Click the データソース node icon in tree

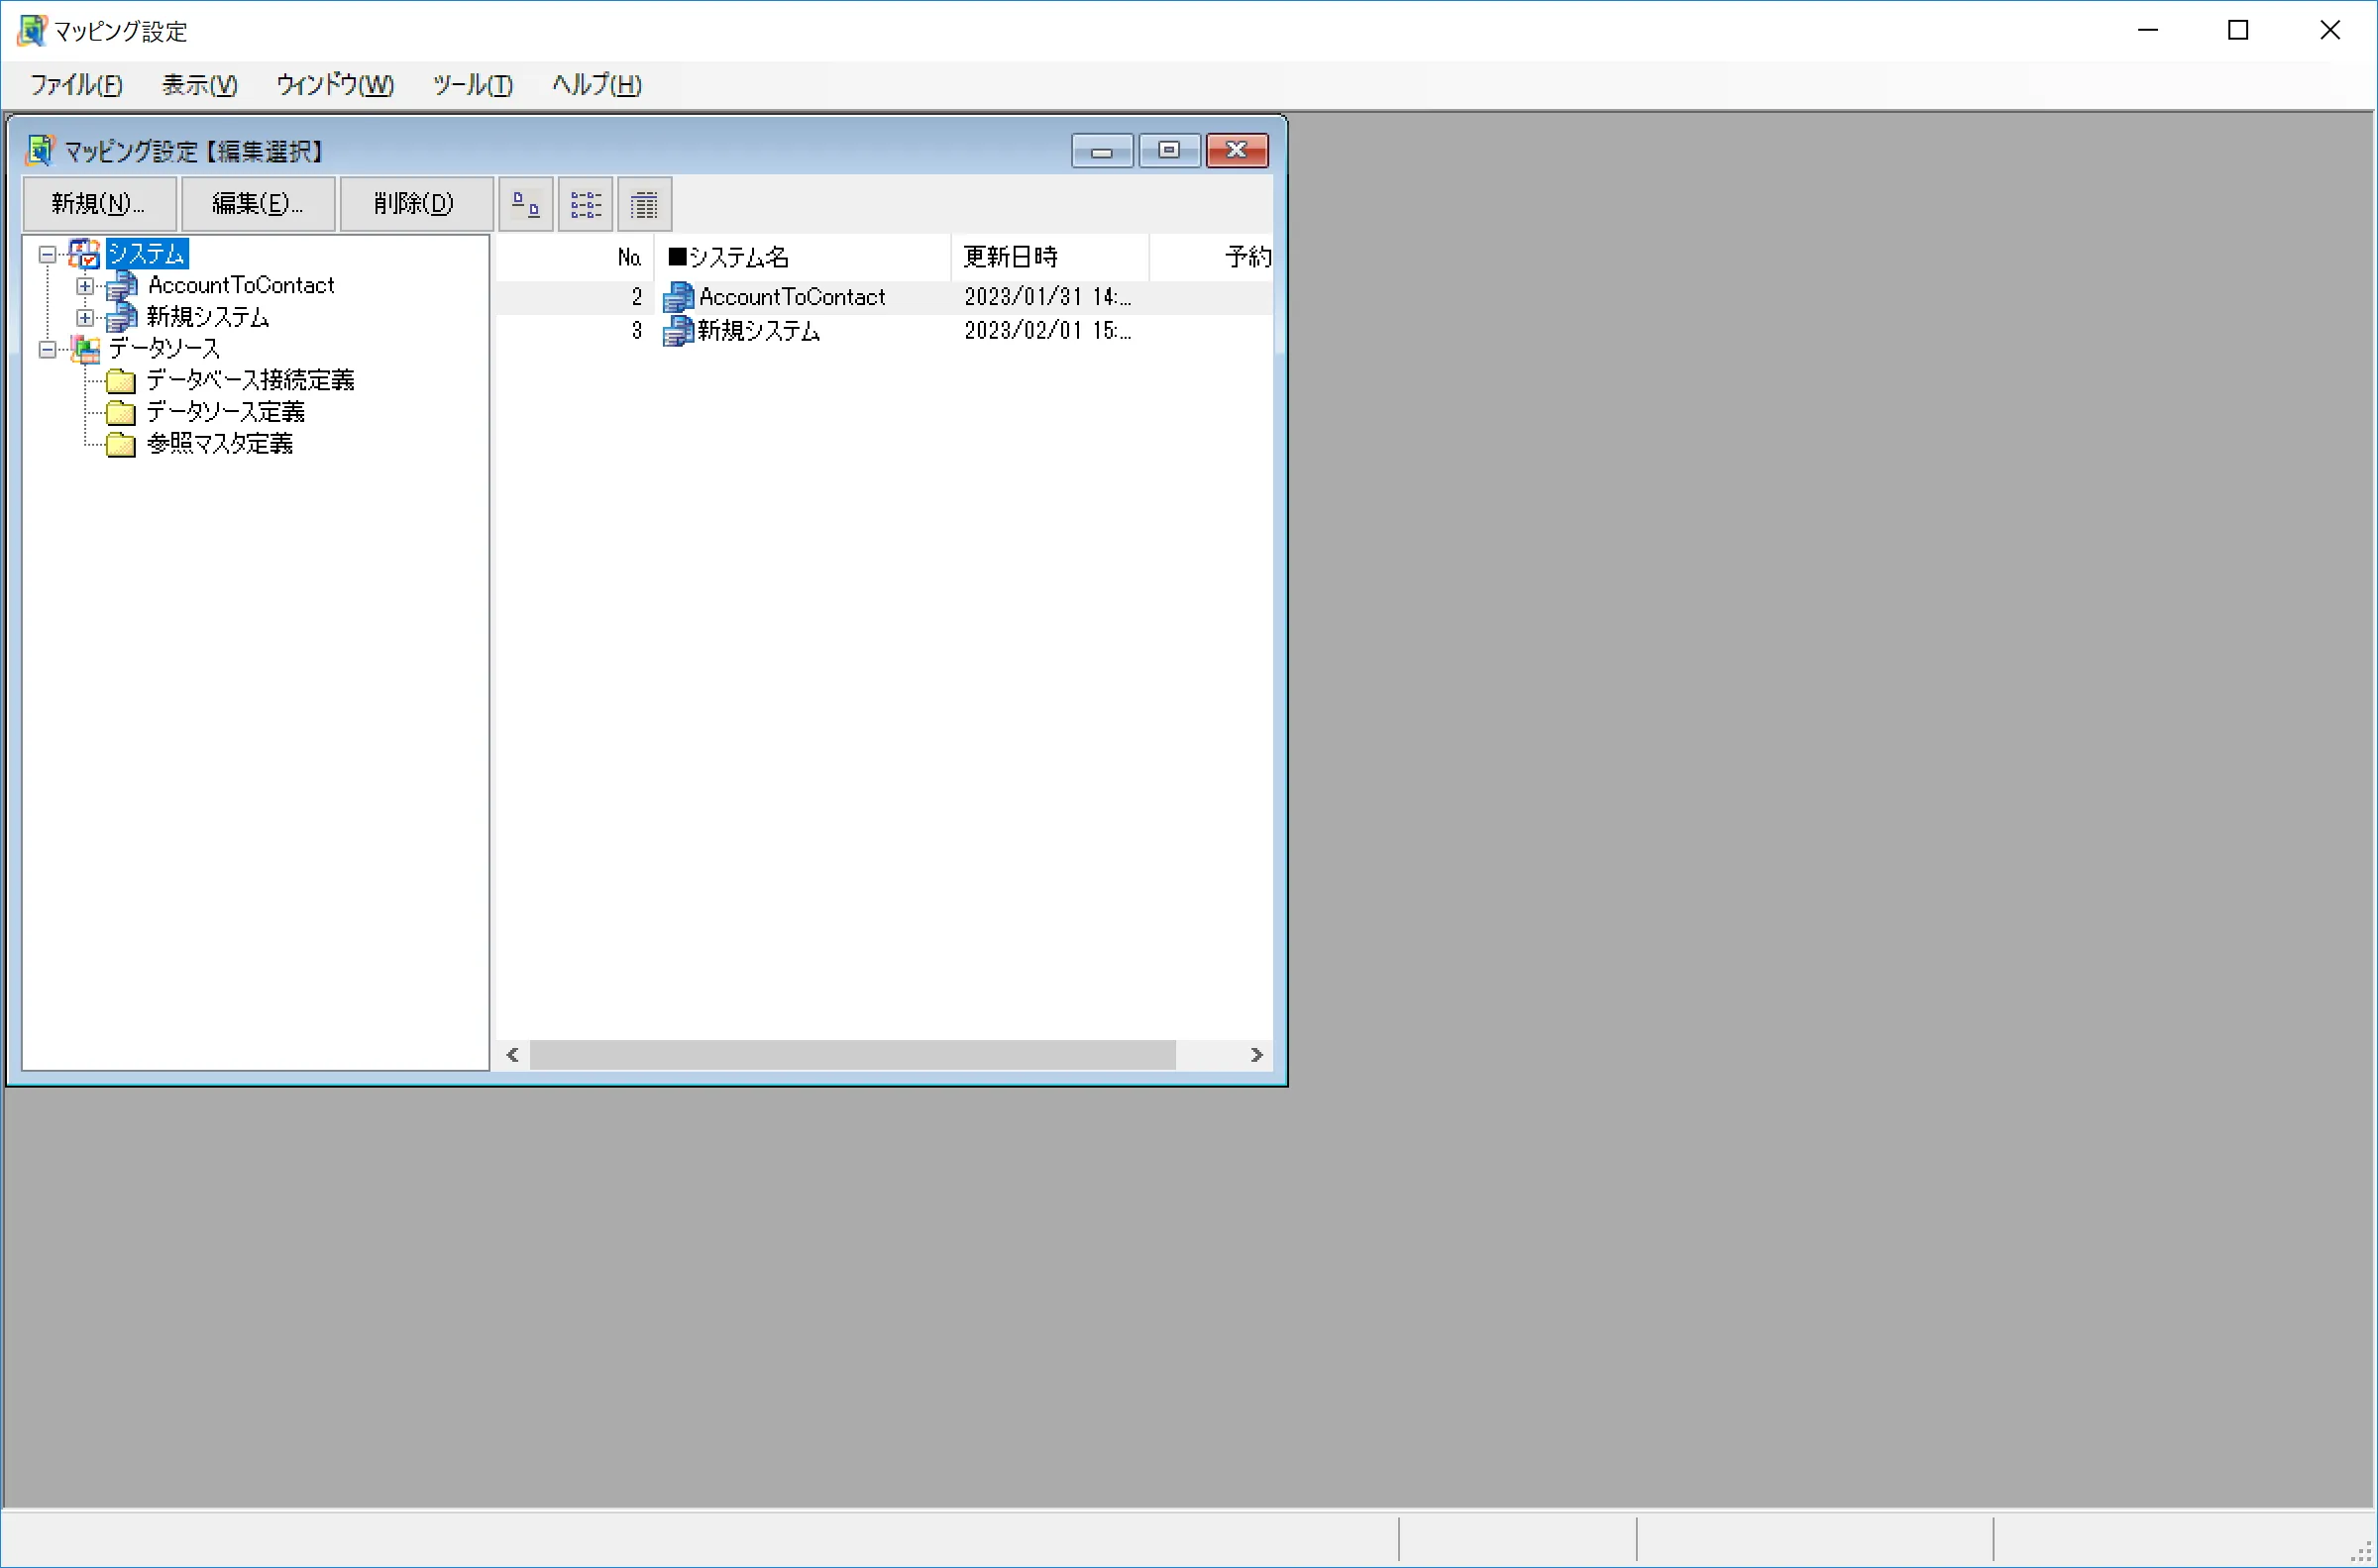click(x=86, y=349)
